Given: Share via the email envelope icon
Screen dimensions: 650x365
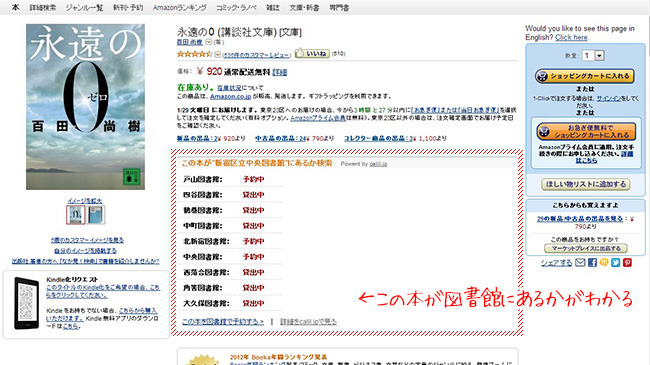Looking at the screenshot, I should (580, 263).
